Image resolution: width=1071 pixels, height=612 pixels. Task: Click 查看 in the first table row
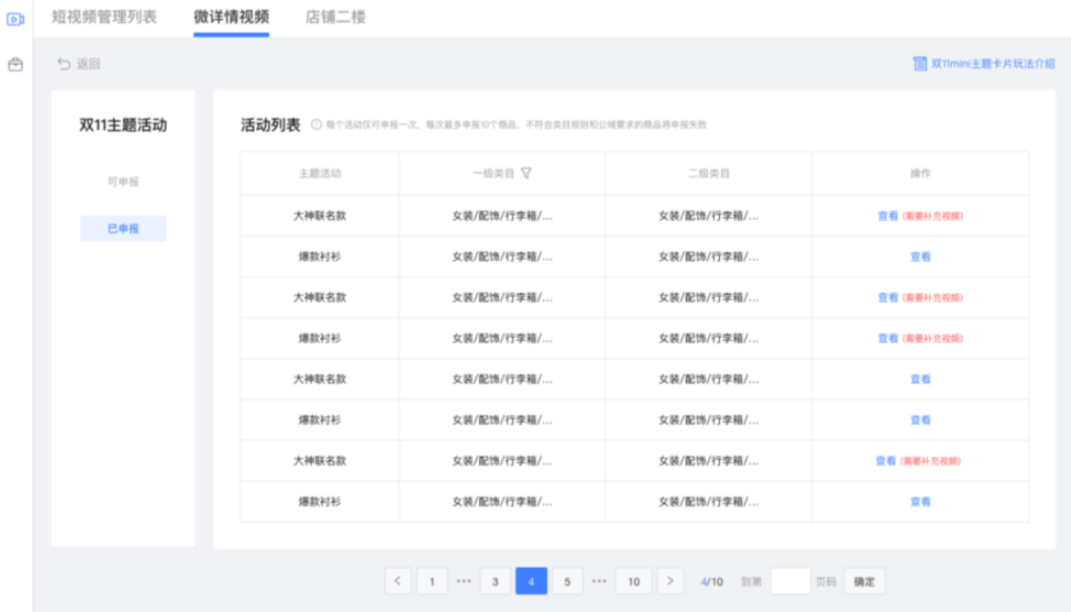[887, 215]
